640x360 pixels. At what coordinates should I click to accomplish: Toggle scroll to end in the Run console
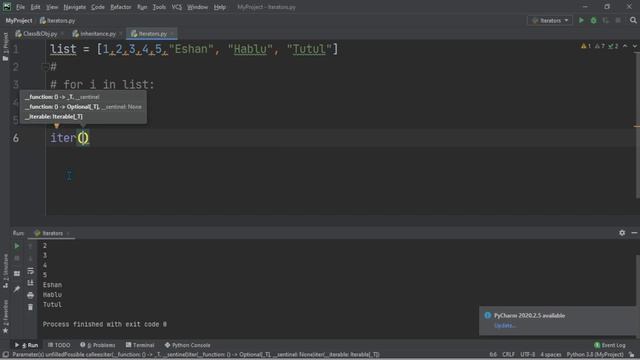31,283
